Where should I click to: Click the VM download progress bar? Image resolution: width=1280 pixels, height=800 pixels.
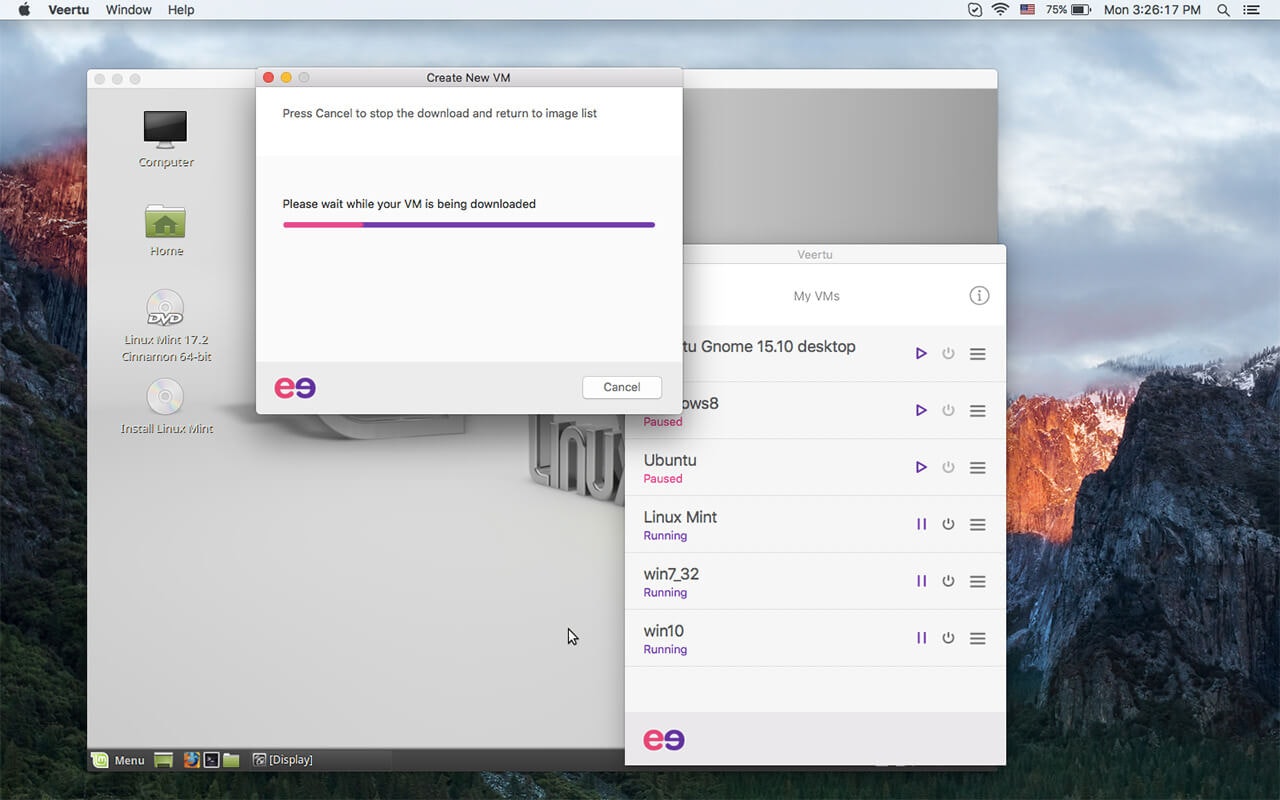click(x=469, y=225)
